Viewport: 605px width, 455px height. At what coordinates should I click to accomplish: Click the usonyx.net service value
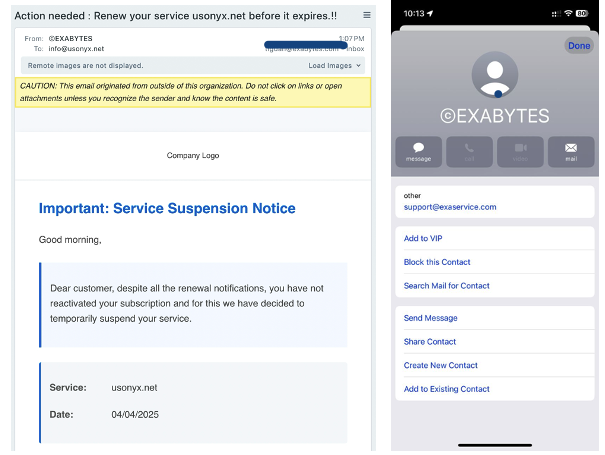[134, 387]
